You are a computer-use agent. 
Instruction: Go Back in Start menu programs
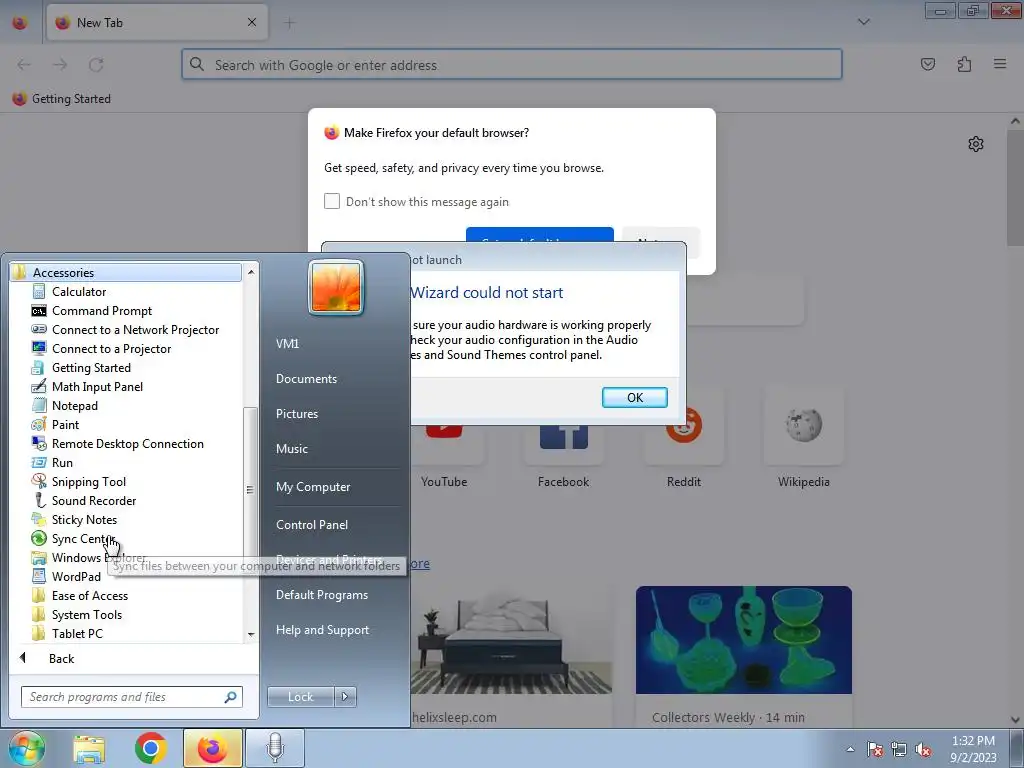[61, 658]
